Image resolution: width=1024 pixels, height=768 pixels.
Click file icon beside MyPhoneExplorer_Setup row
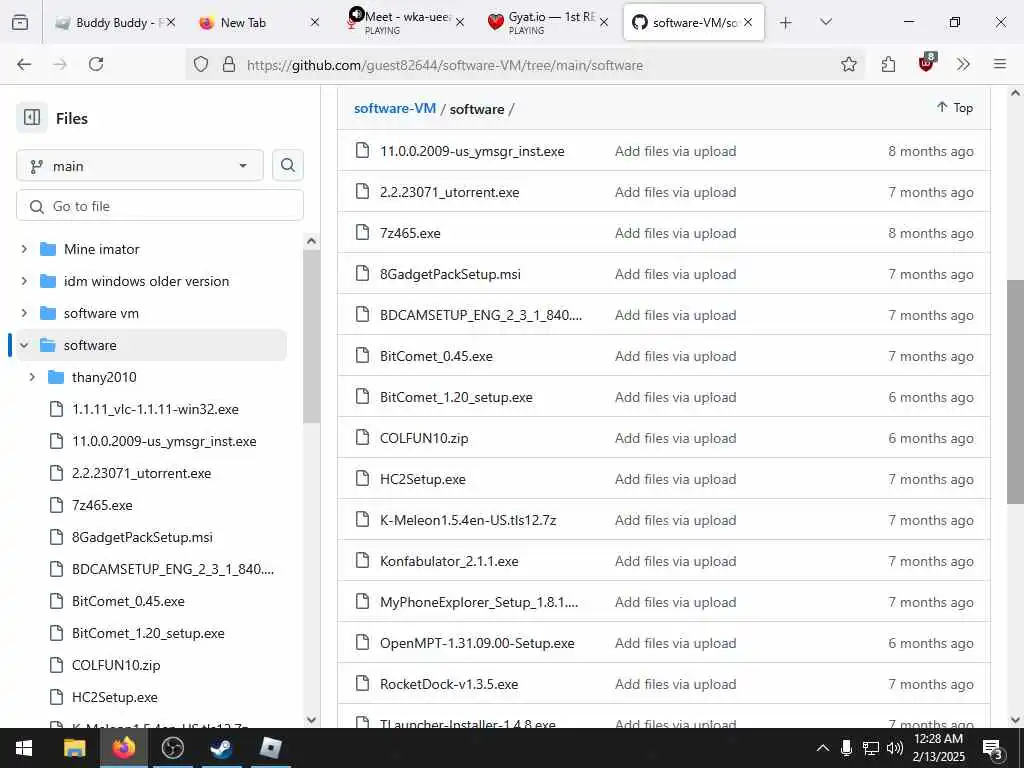362,601
